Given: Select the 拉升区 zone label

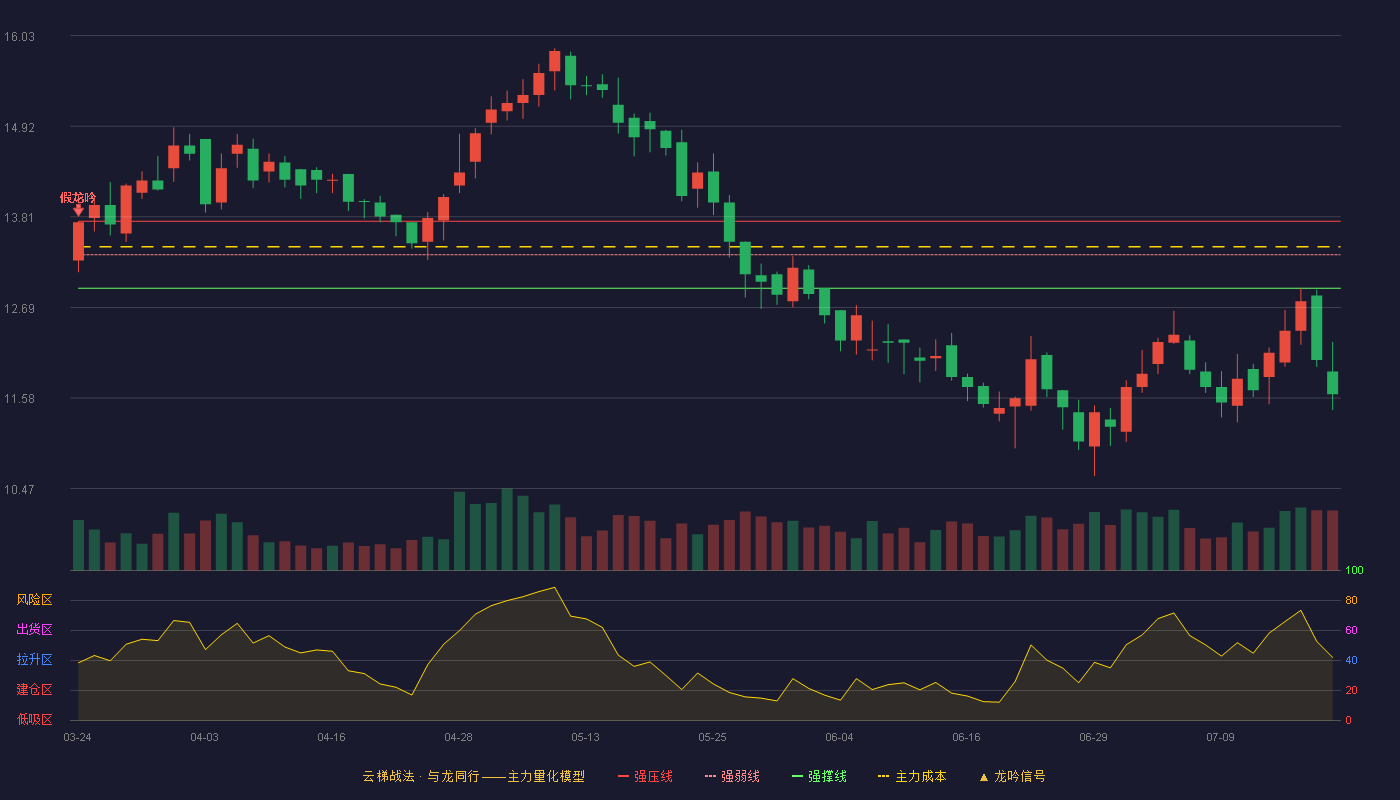Looking at the screenshot, I should click(34, 660).
